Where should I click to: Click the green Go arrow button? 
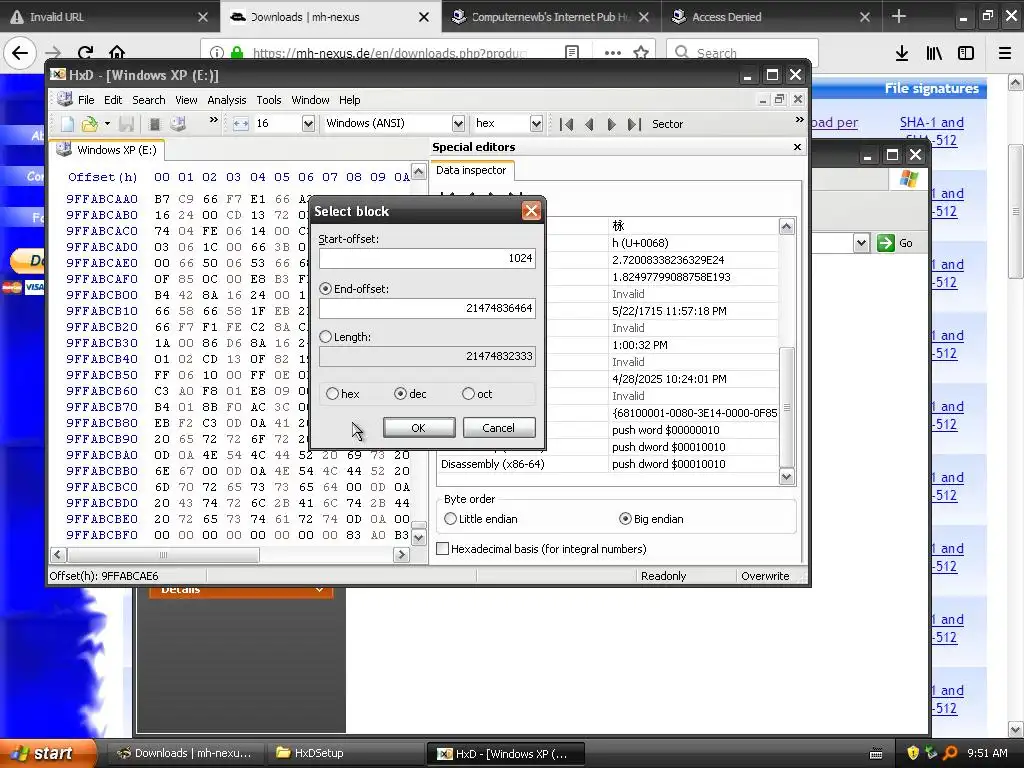pos(886,243)
